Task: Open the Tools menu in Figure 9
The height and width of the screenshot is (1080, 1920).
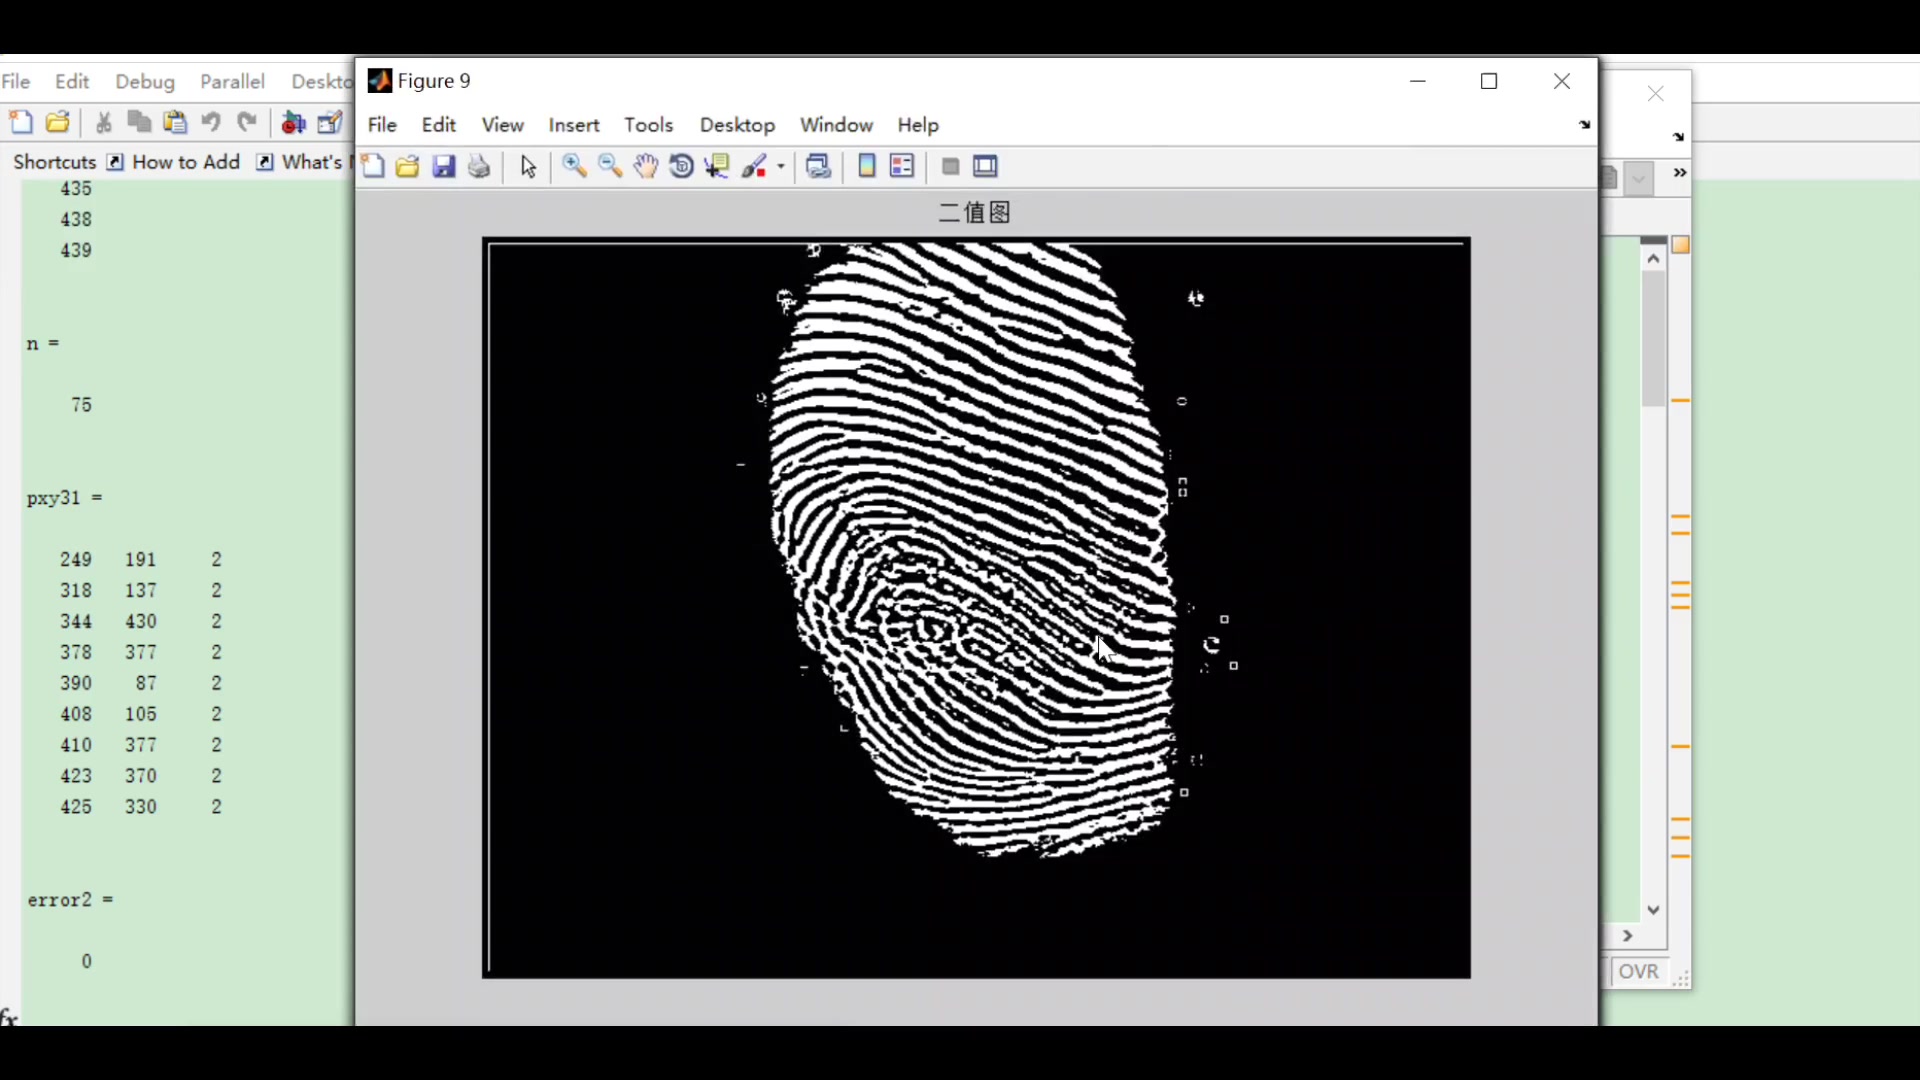Action: [648, 125]
